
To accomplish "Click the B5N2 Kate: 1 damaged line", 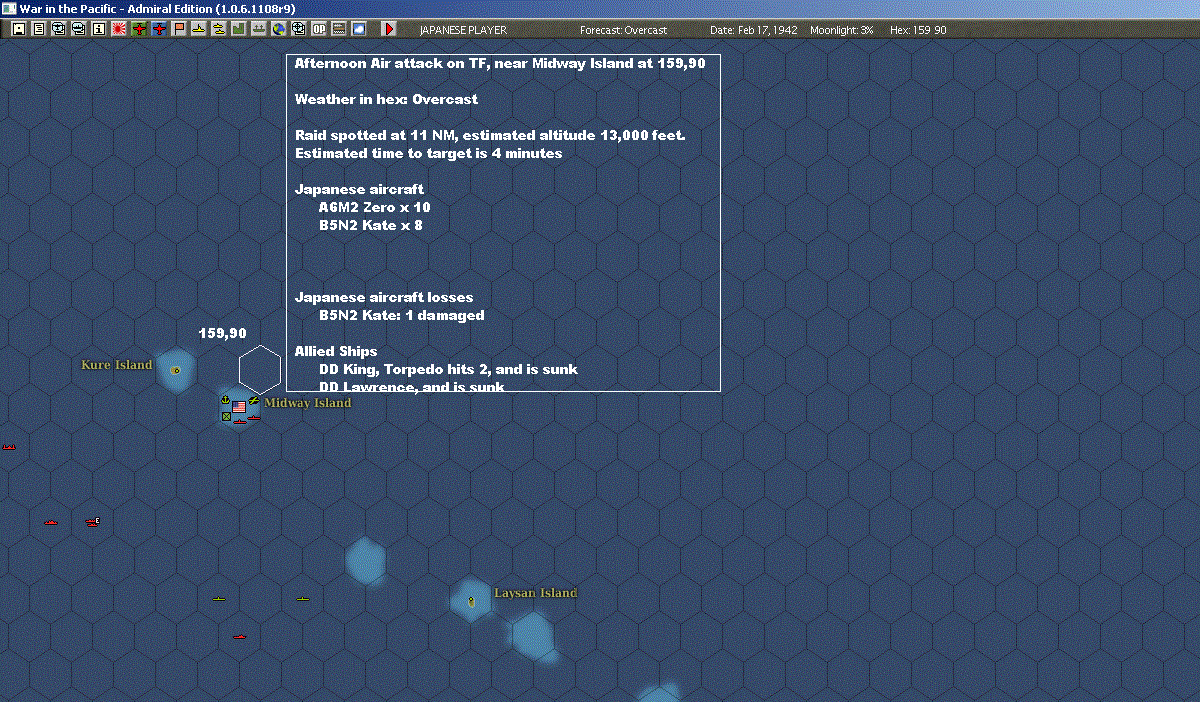I will click(401, 315).
